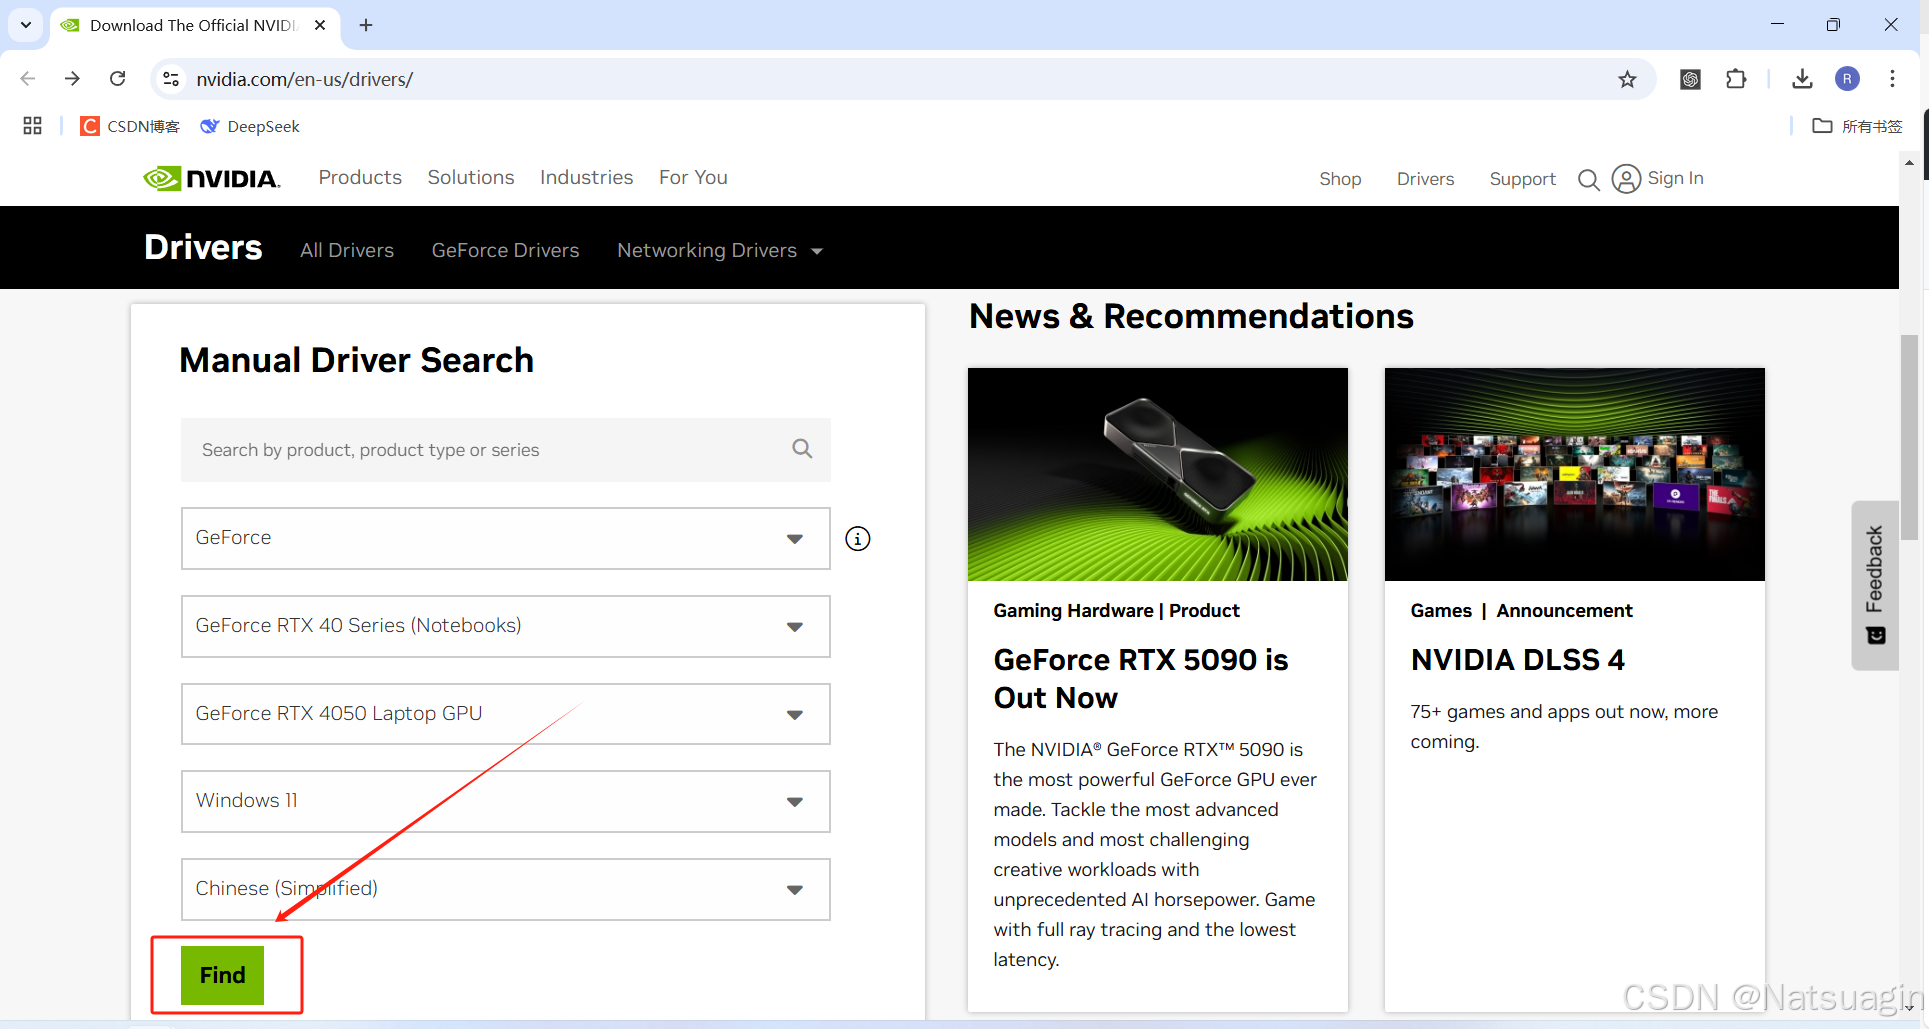
Task: Open a new browser tab
Action: pyautogui.click(x=366, y=25)
